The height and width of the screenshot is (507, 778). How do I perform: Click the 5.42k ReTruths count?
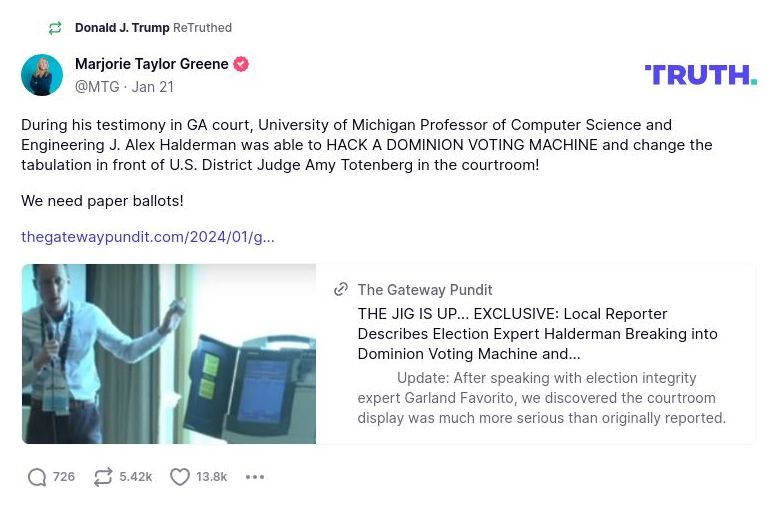[136, 477]
